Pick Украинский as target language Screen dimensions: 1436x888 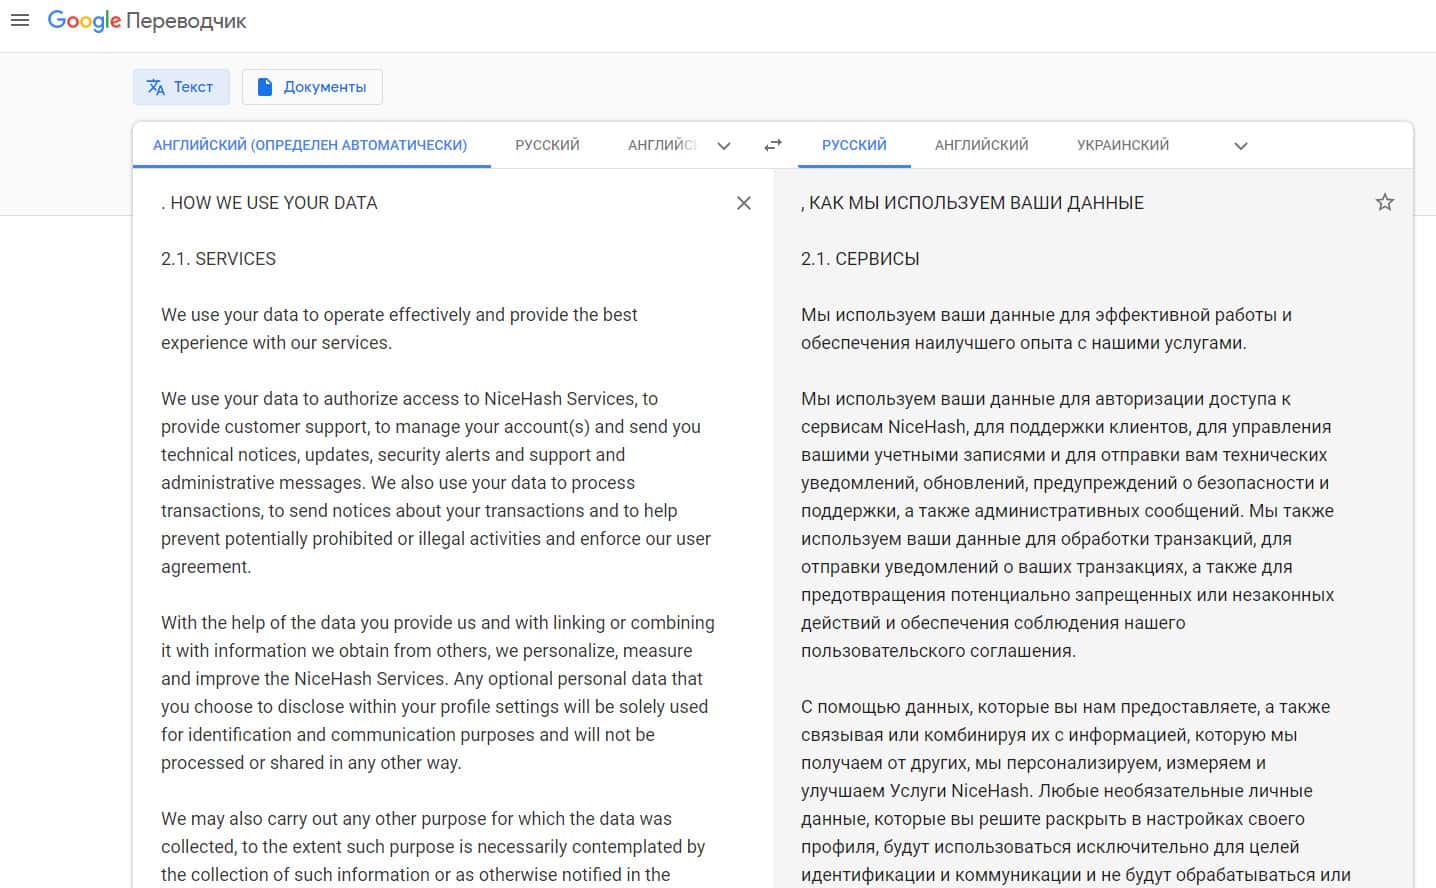[x=1122, y=145]
